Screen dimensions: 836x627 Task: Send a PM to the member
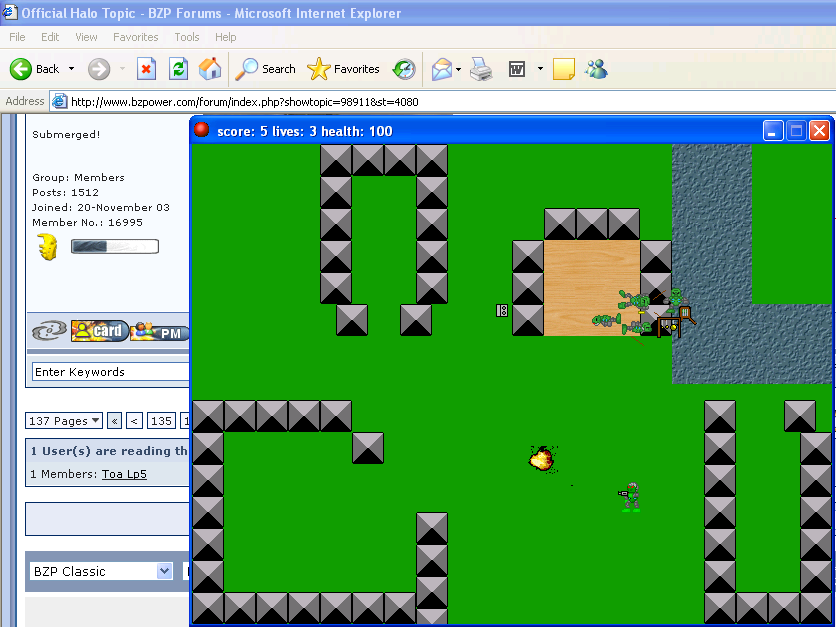pos(158,330)
